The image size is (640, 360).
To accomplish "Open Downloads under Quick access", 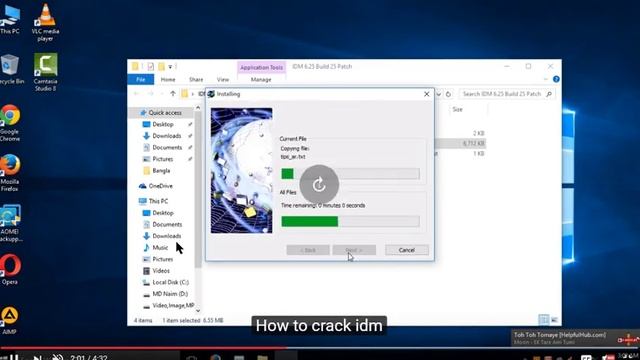I will [x=167, y=136].
